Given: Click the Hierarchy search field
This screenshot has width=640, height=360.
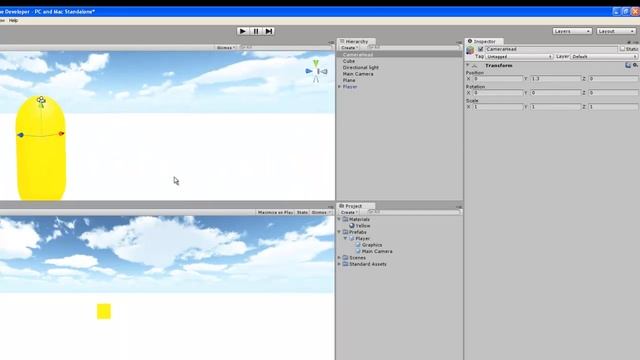Looking at the screenshot, I should click(x=413, y=48).
